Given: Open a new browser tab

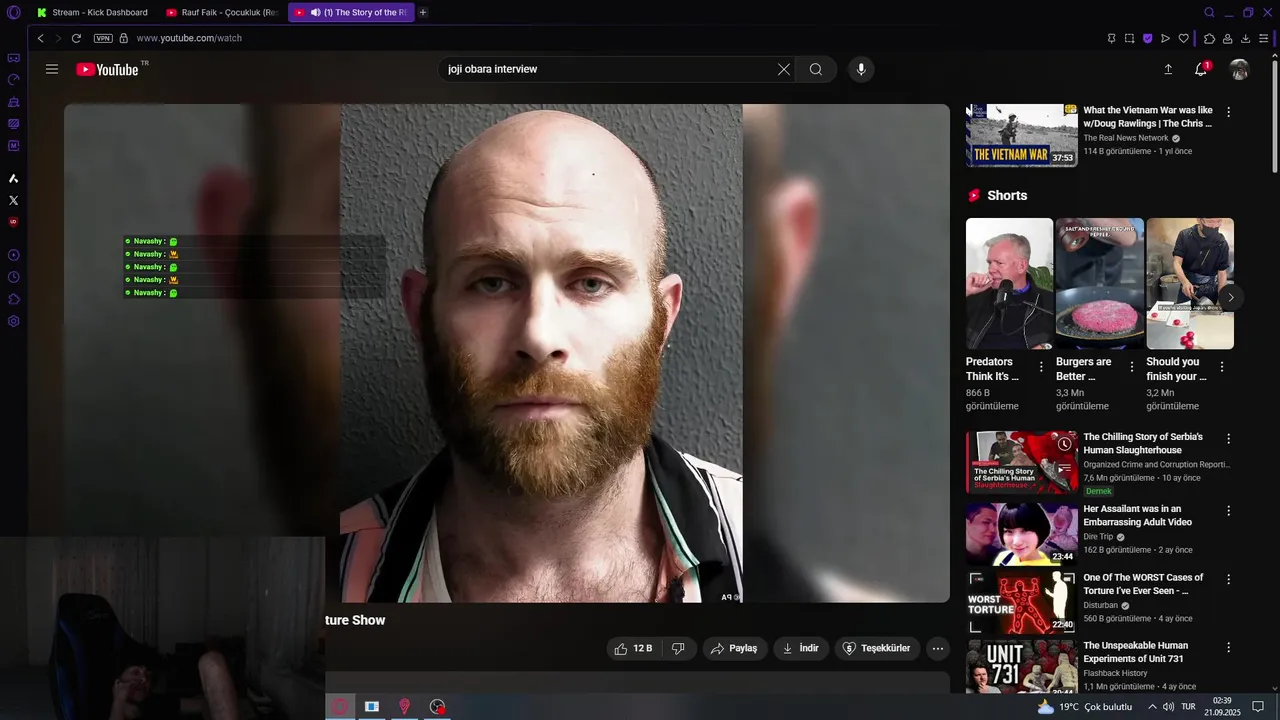Looking at the screenshot, I should 423,13.
